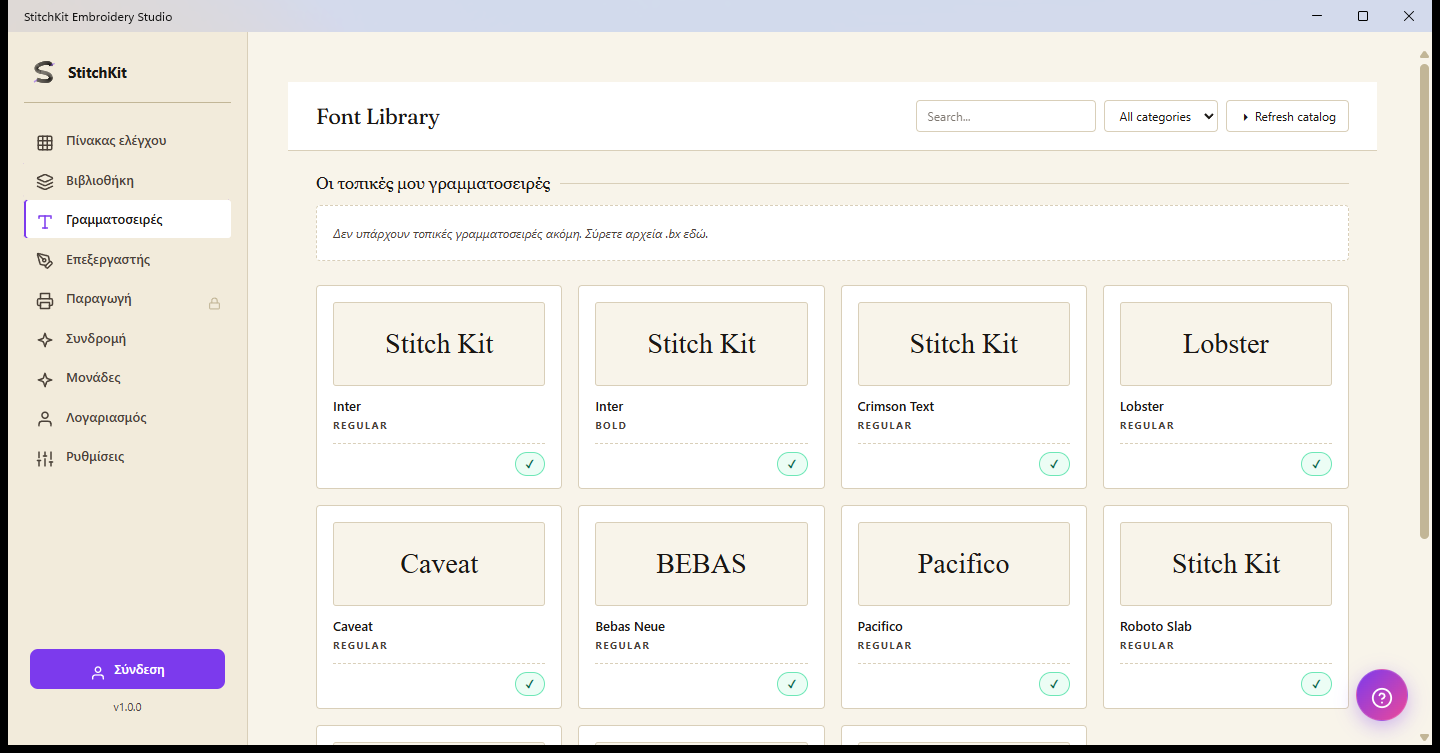Click the sparkle icon beside Μονάδες
The width and height of the screenshot is (1440, 753).
(45, 379)
